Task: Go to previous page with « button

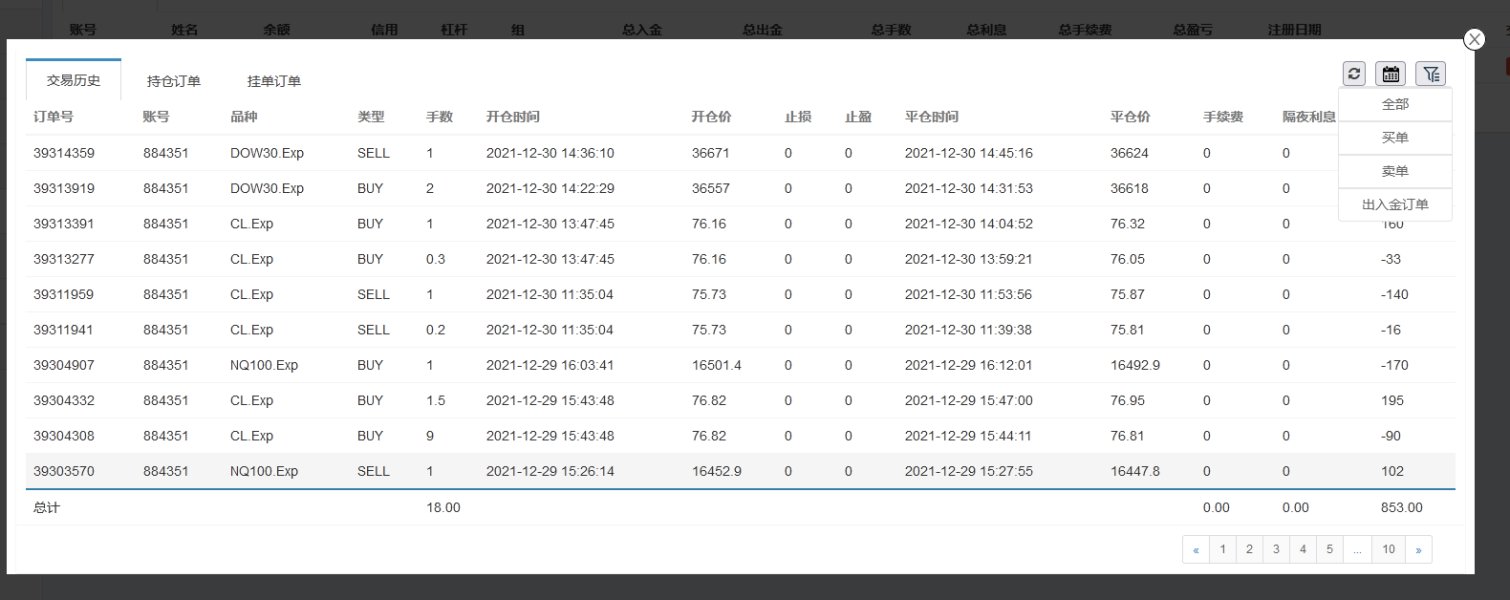Action: click(1196, 549)
